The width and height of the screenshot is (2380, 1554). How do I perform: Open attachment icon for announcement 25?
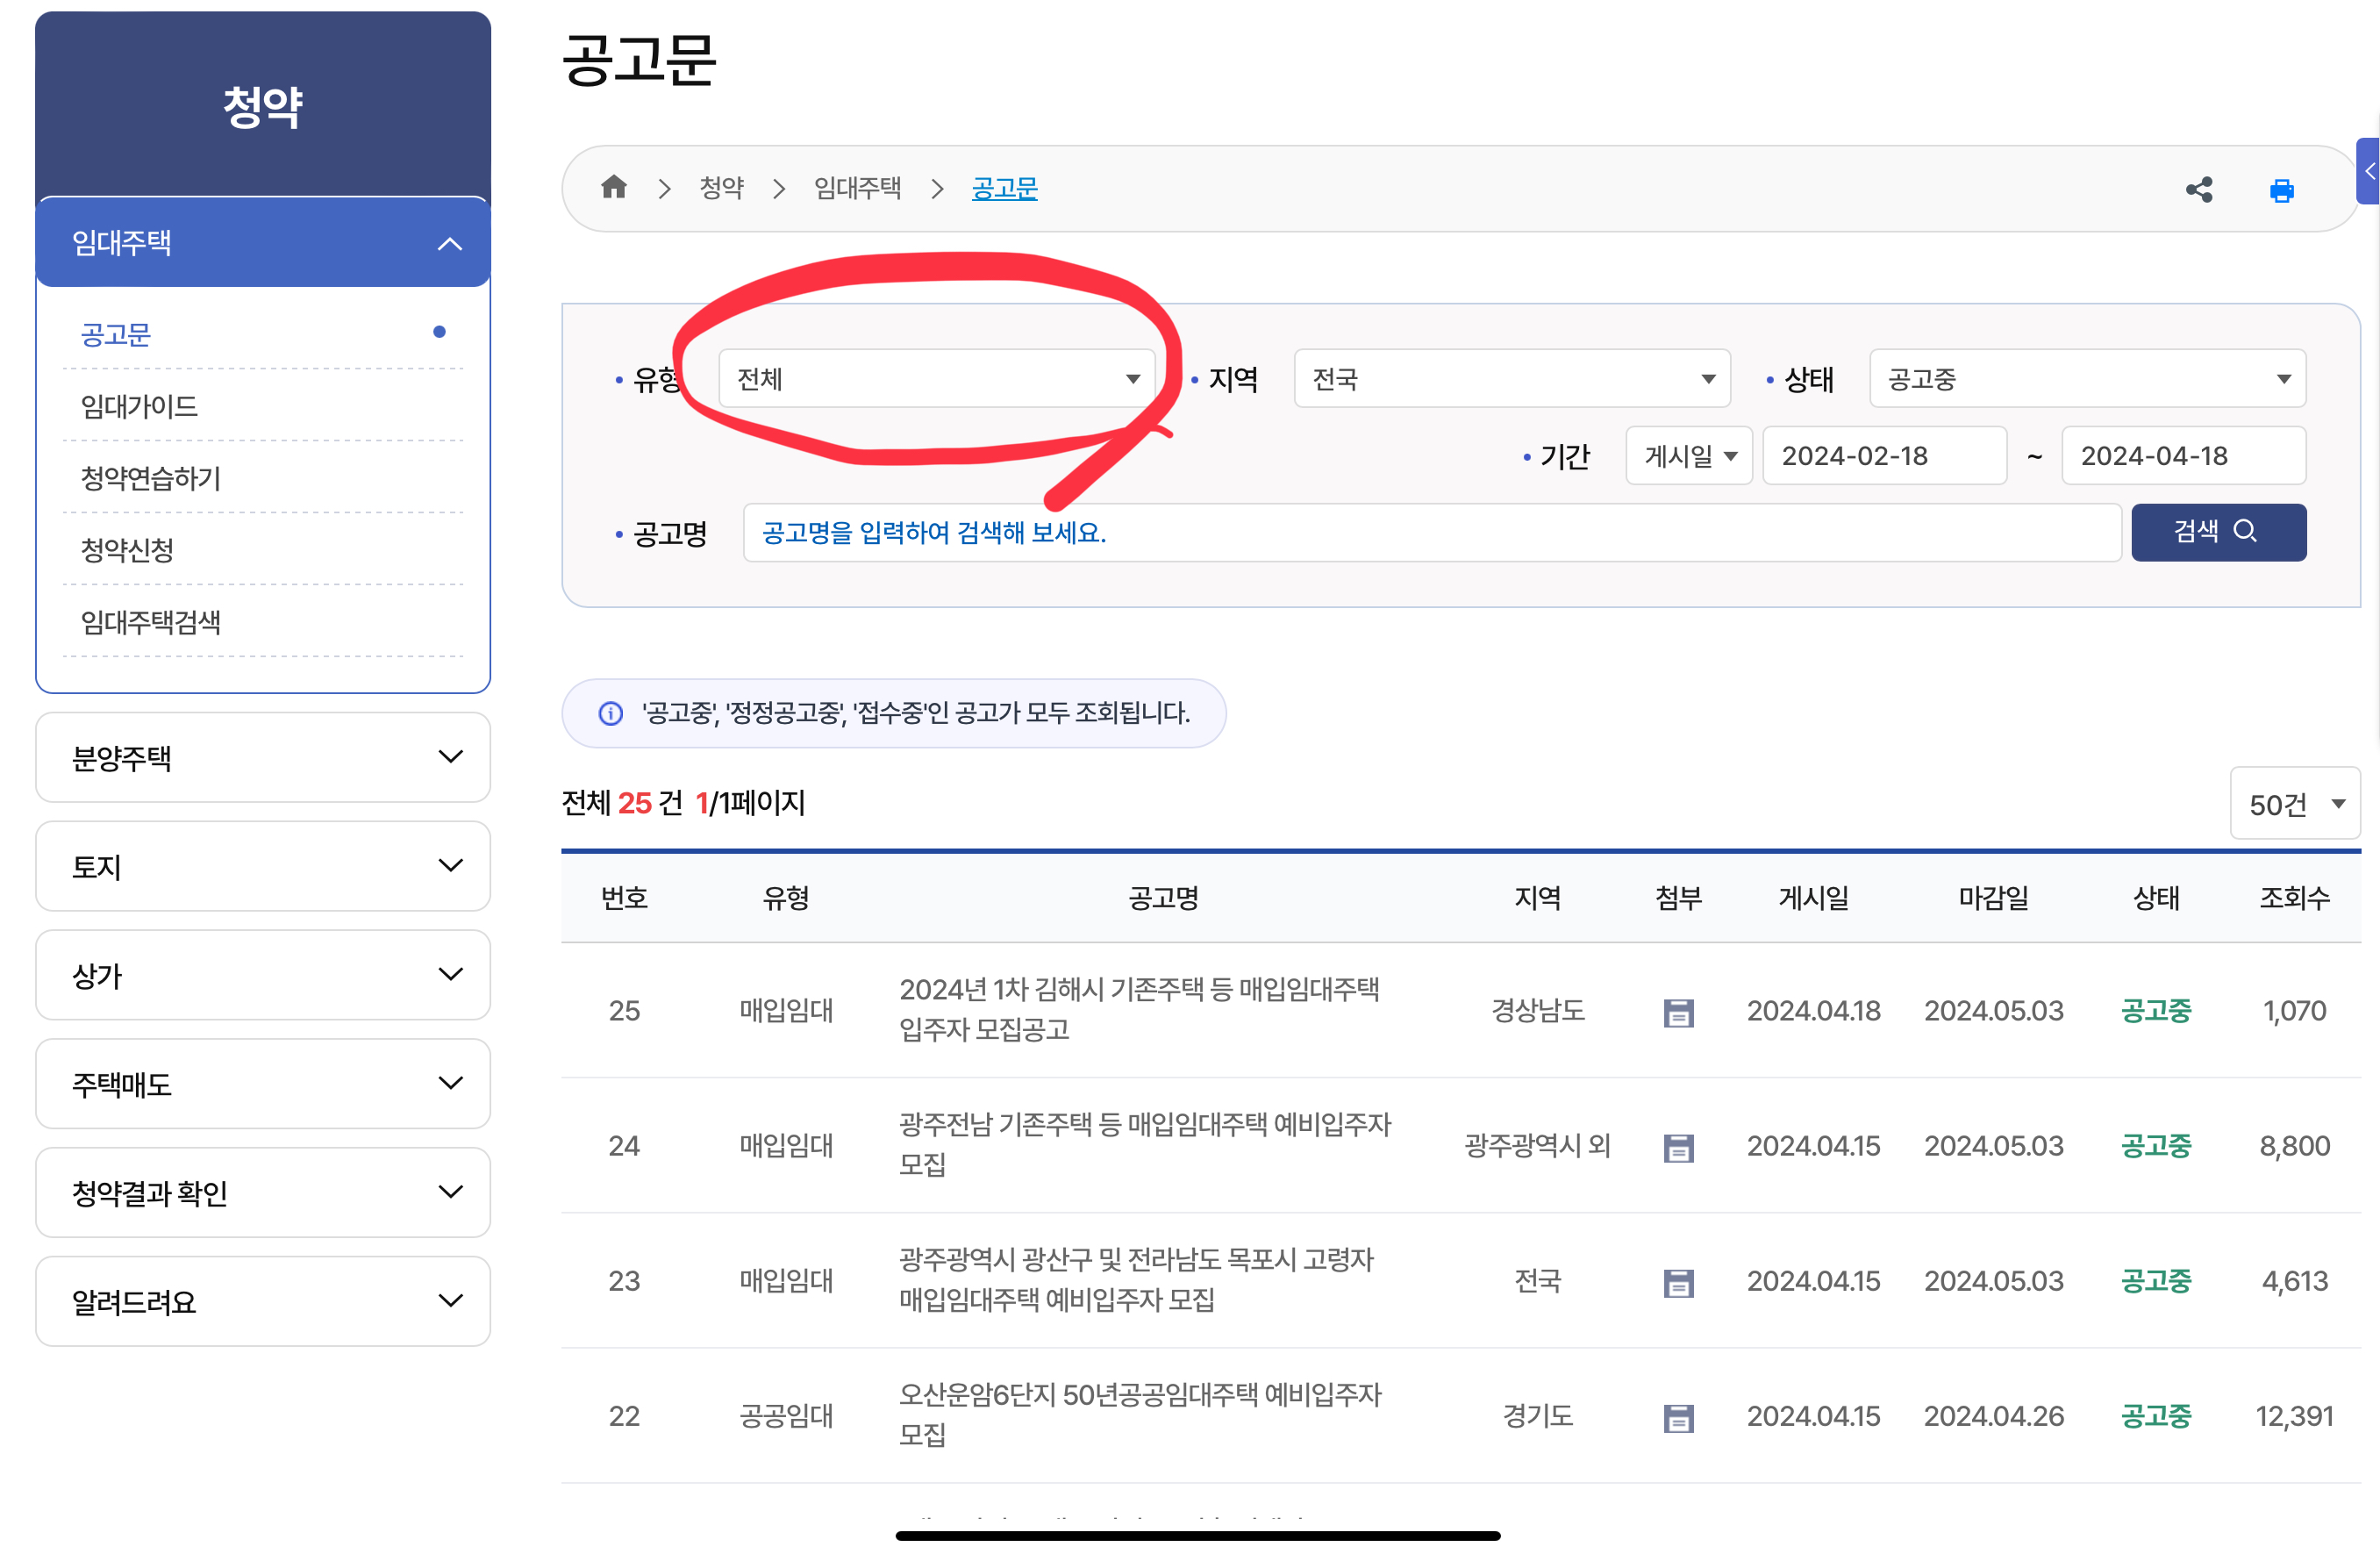point(1677,1012)
